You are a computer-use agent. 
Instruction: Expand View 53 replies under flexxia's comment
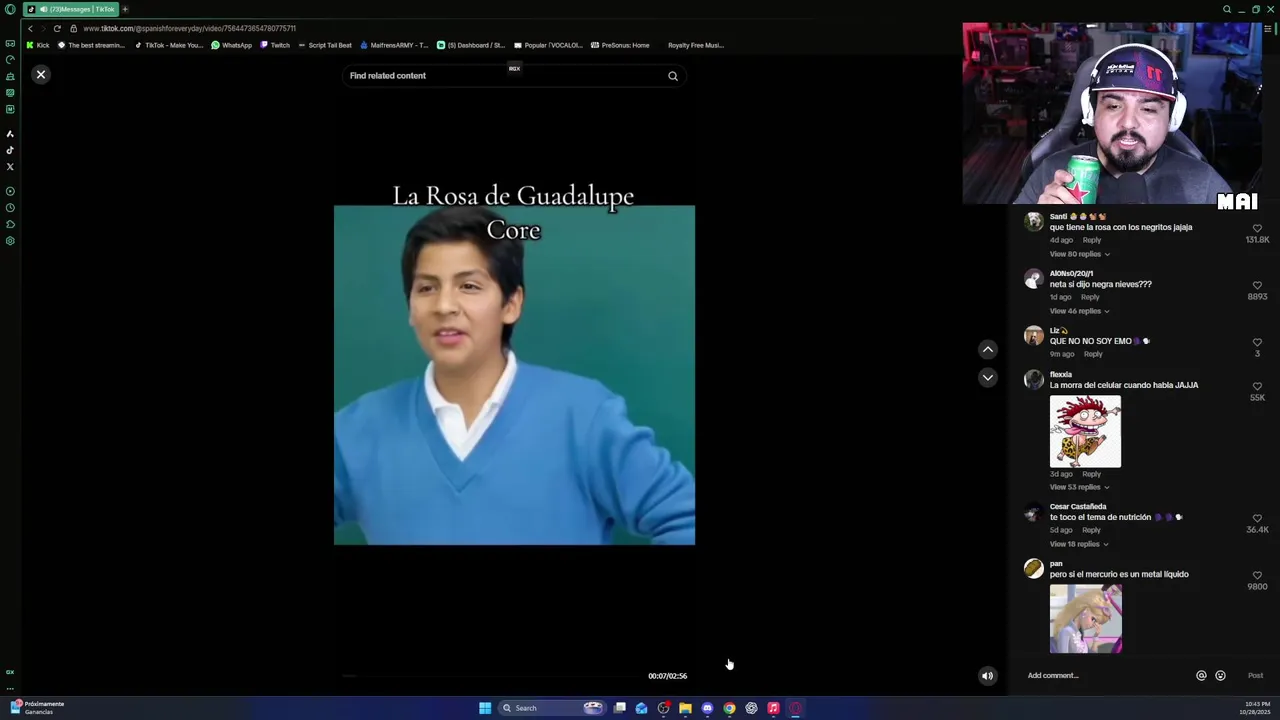pos(1079,487)
